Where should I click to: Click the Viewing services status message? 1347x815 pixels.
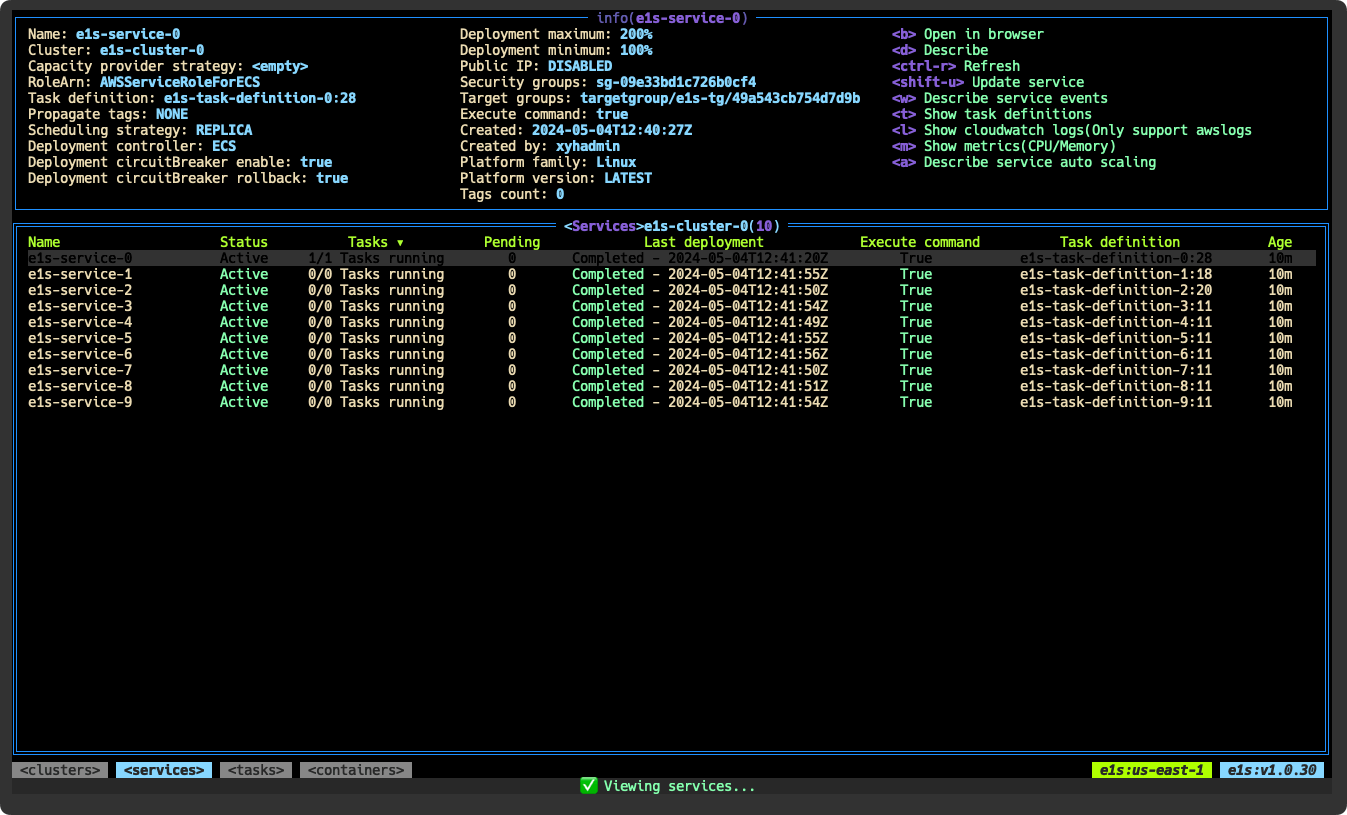pyautogui.click(x=680, y=786)
